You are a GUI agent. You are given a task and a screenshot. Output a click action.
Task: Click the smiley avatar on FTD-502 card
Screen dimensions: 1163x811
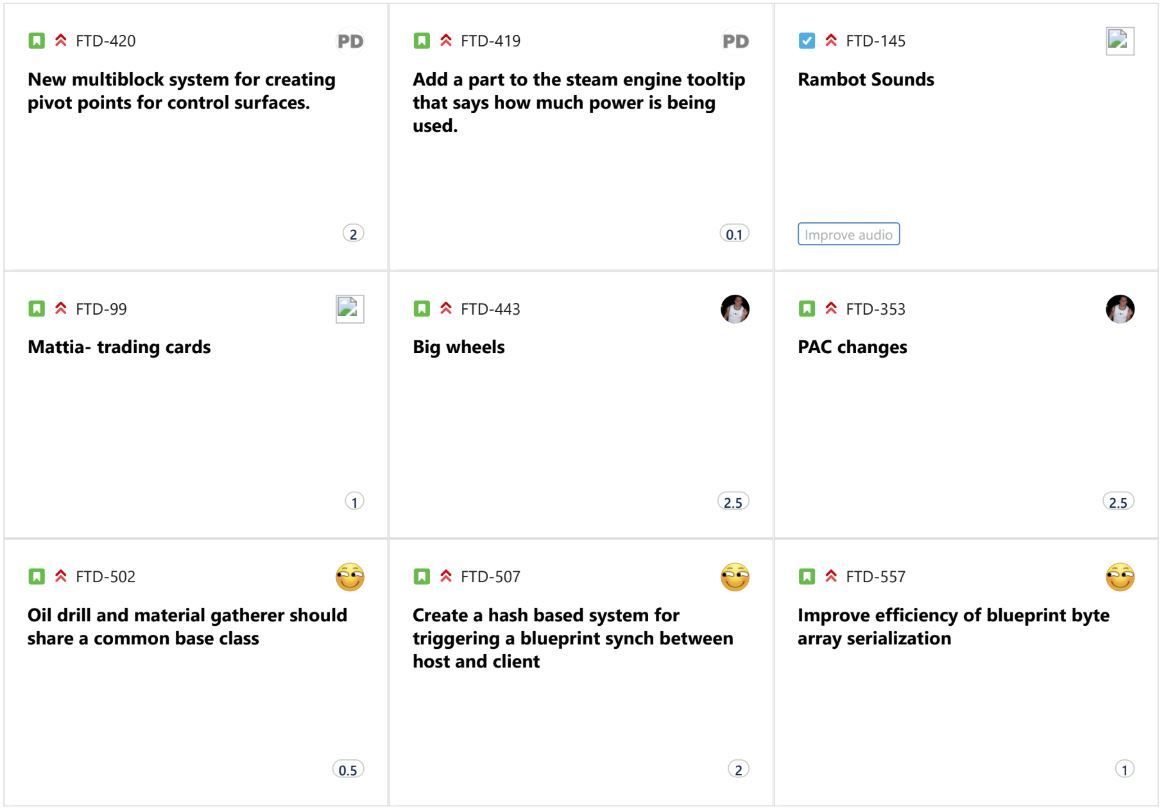point(350,577)
